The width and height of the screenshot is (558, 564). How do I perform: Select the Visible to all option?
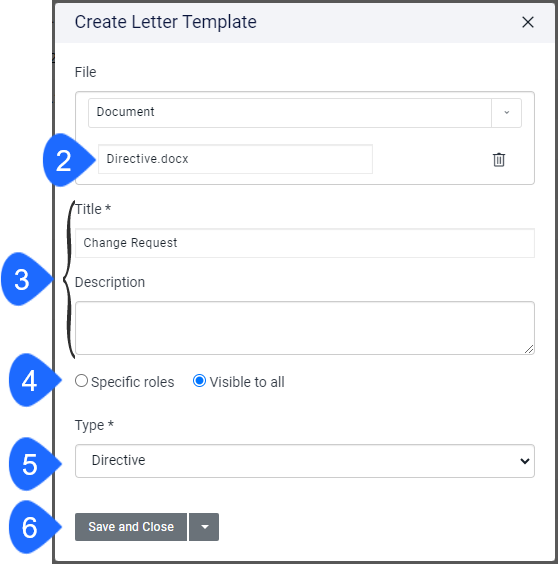click(199, 381)
